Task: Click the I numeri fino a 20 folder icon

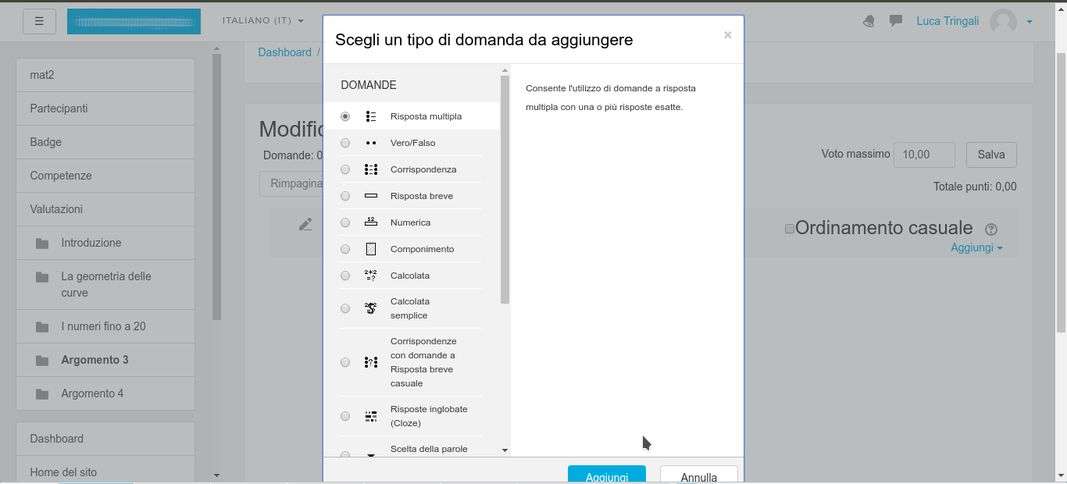Action: 42,327
